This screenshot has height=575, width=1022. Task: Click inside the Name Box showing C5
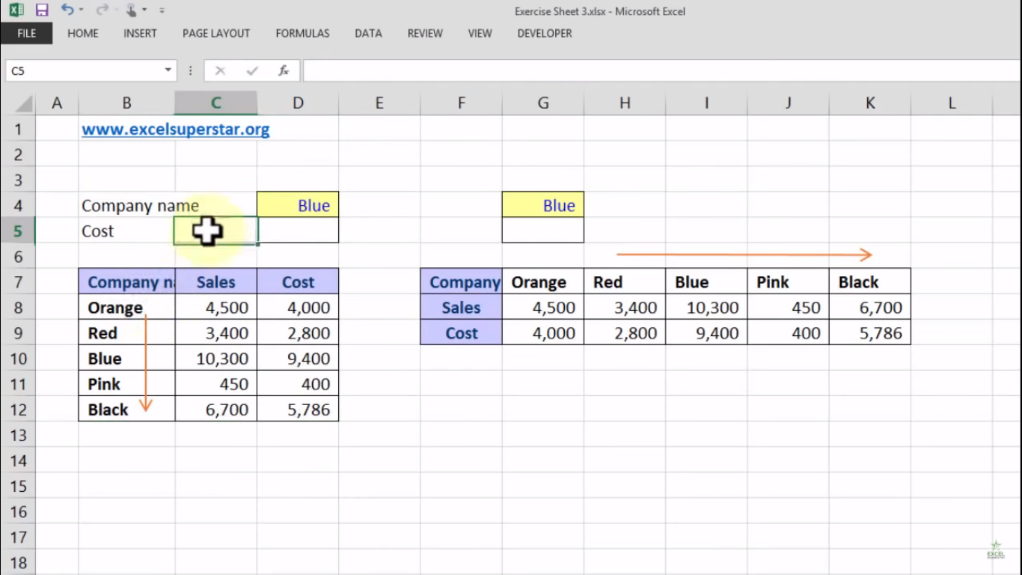coord(83,70)
